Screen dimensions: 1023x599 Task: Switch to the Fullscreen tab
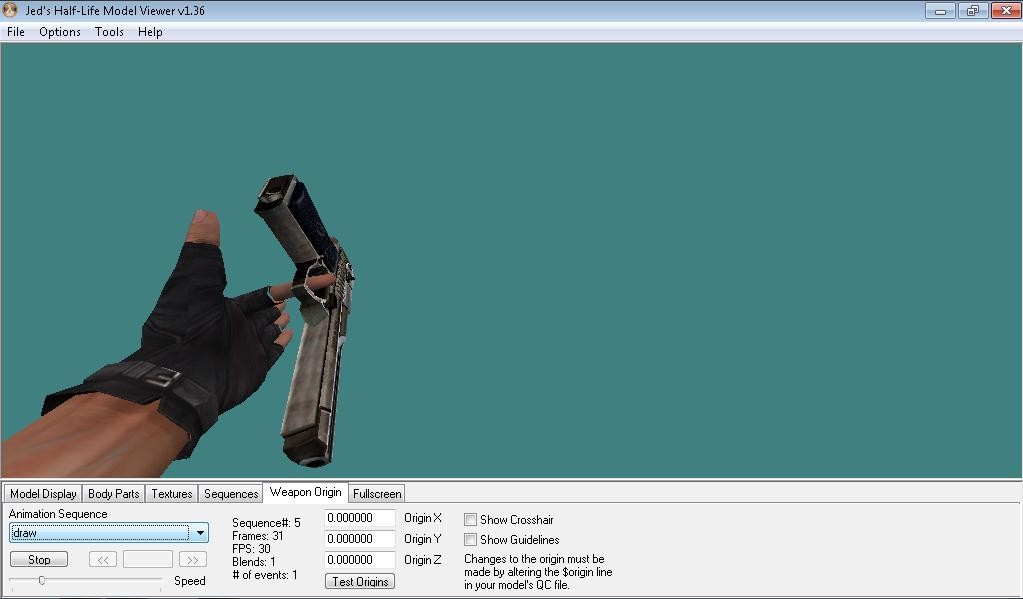pyautogui.click(x=376, y=493)
